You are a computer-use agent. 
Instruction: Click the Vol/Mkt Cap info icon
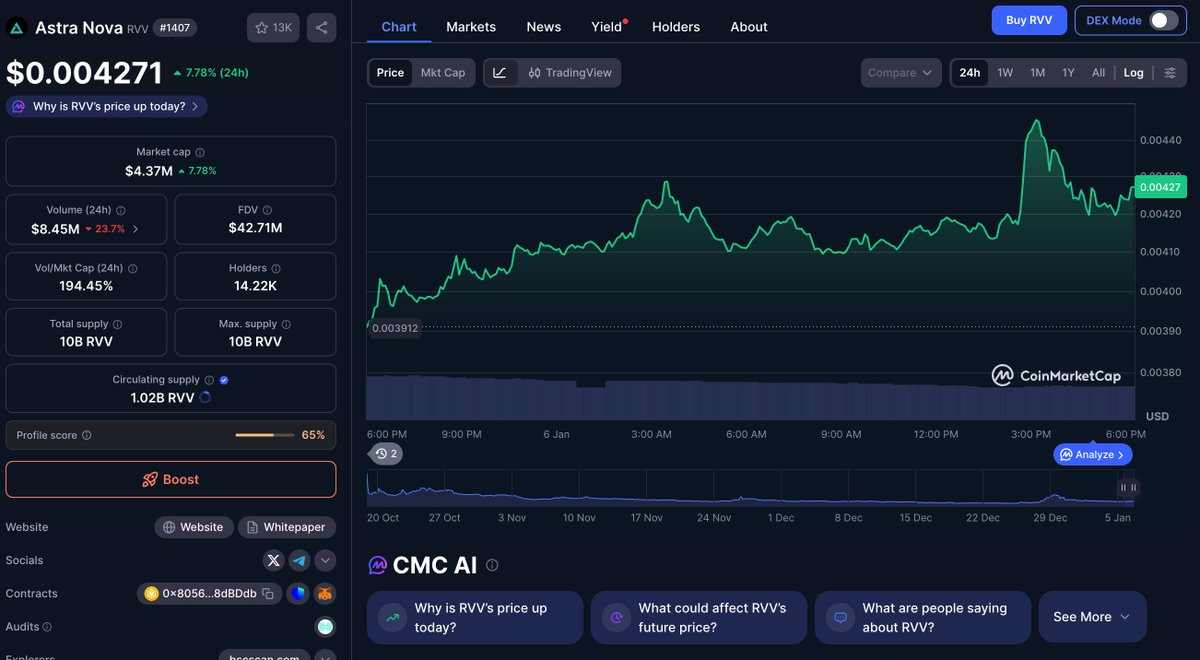coord(132,268)
